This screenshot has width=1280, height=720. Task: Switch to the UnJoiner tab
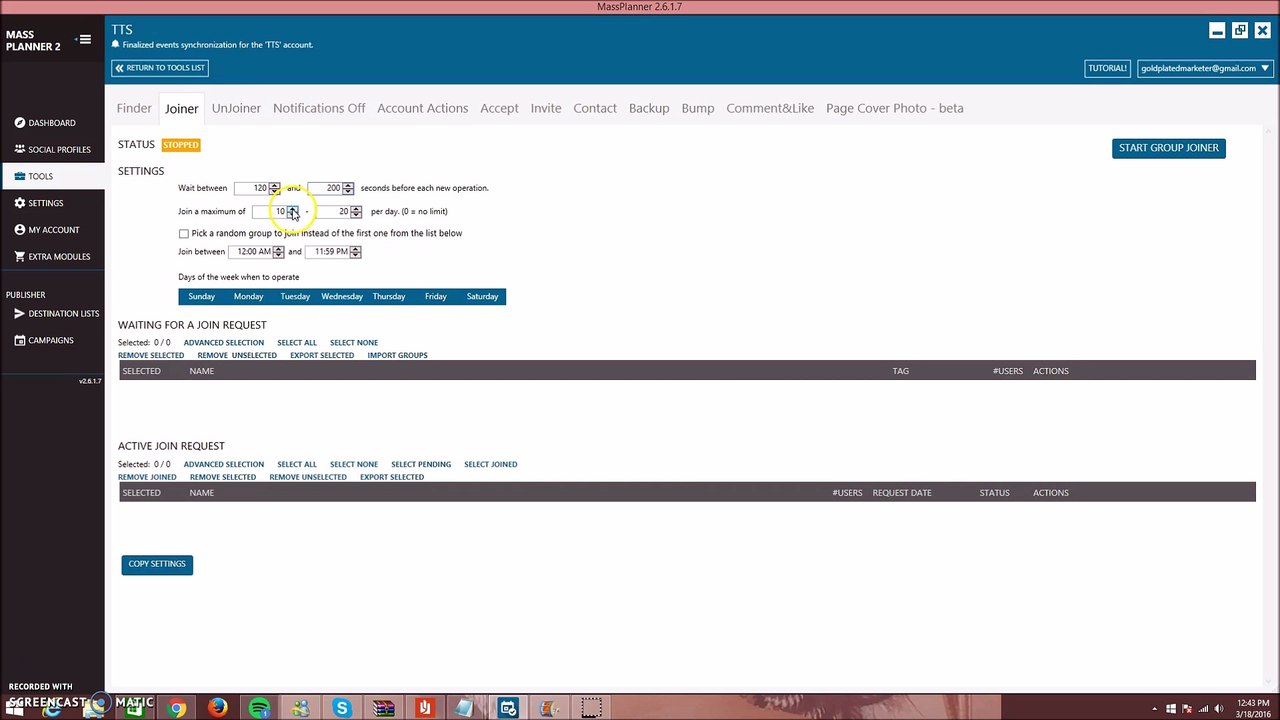(236, 108)
